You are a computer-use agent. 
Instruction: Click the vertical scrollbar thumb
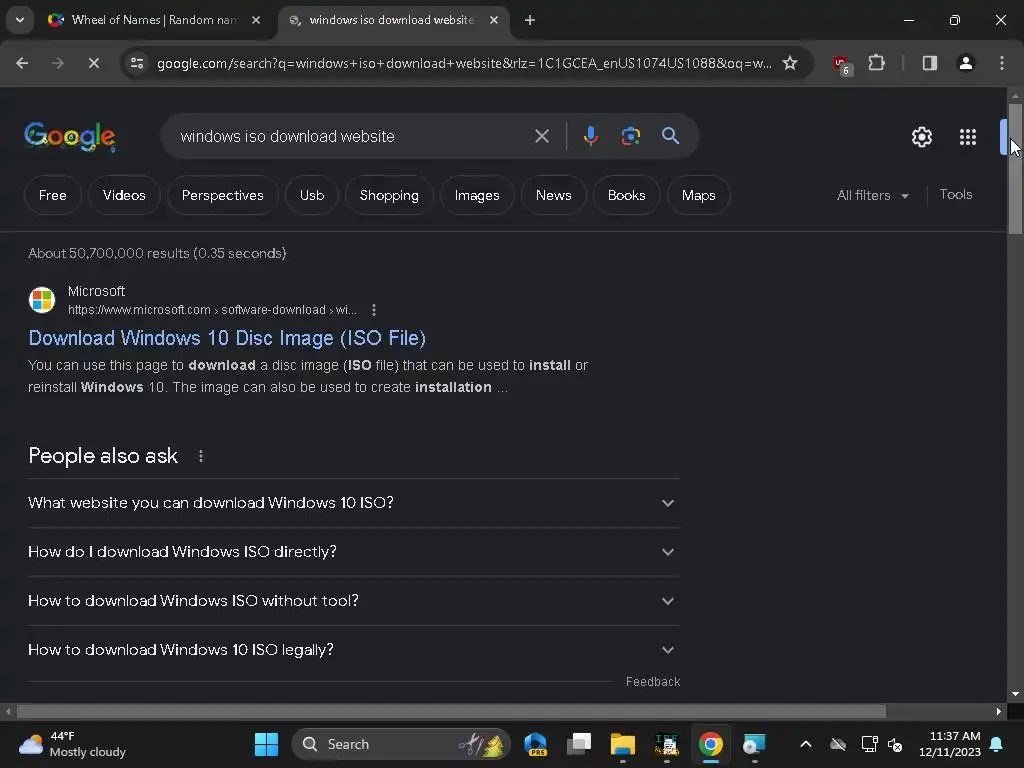(x=1015, y=168)
